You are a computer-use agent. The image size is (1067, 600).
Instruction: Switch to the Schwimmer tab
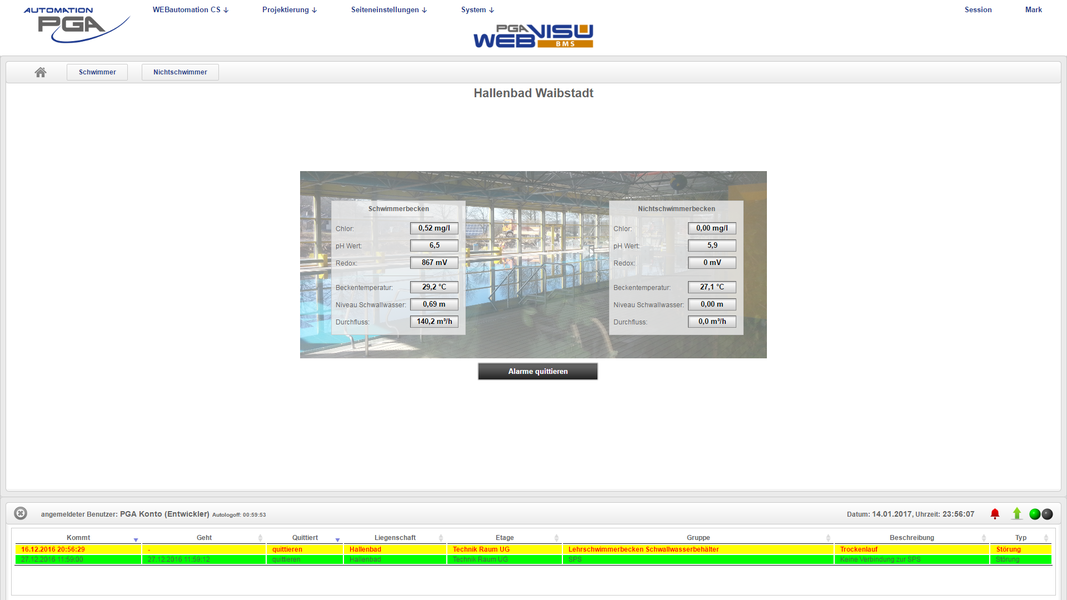tap(97, 72)
